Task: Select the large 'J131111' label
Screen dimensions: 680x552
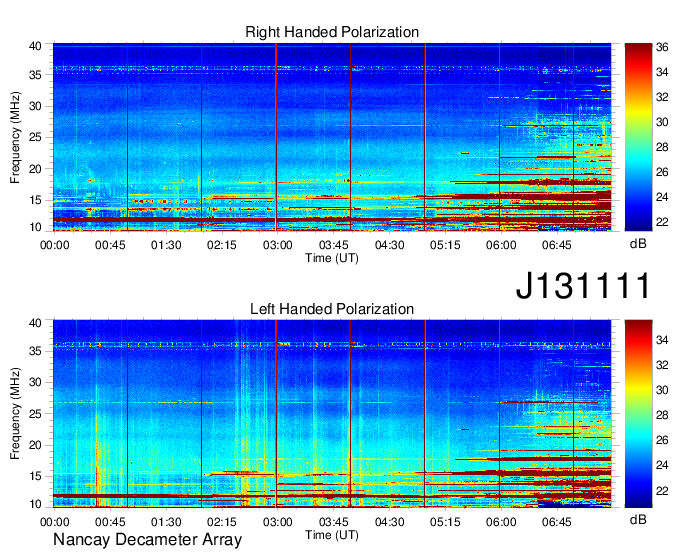Action: click(x=583, y=285)
